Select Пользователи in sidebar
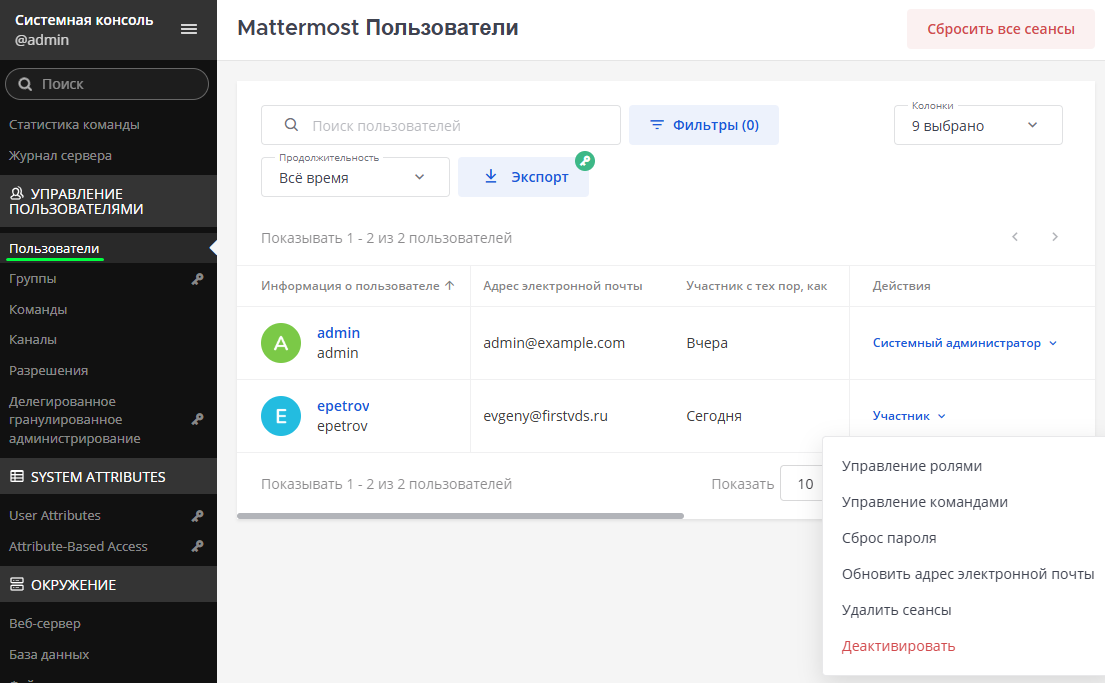Viewport: 1105px width, 683px height. (54, 248)
